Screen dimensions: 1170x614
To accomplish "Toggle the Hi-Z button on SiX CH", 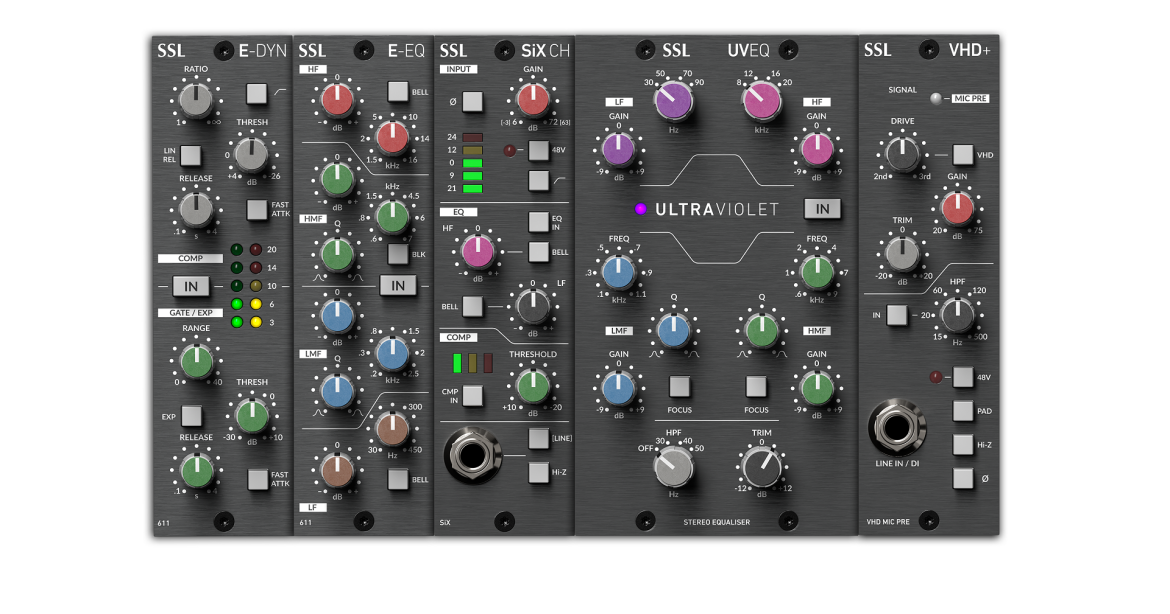I will [538, 472].
